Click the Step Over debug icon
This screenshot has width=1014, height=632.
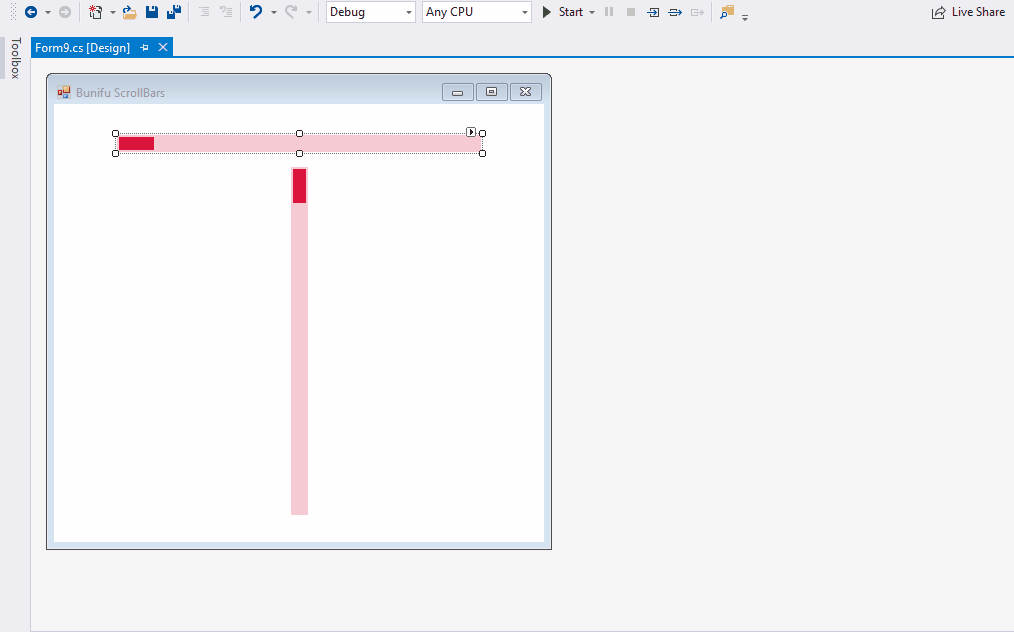tap(675, 12)
